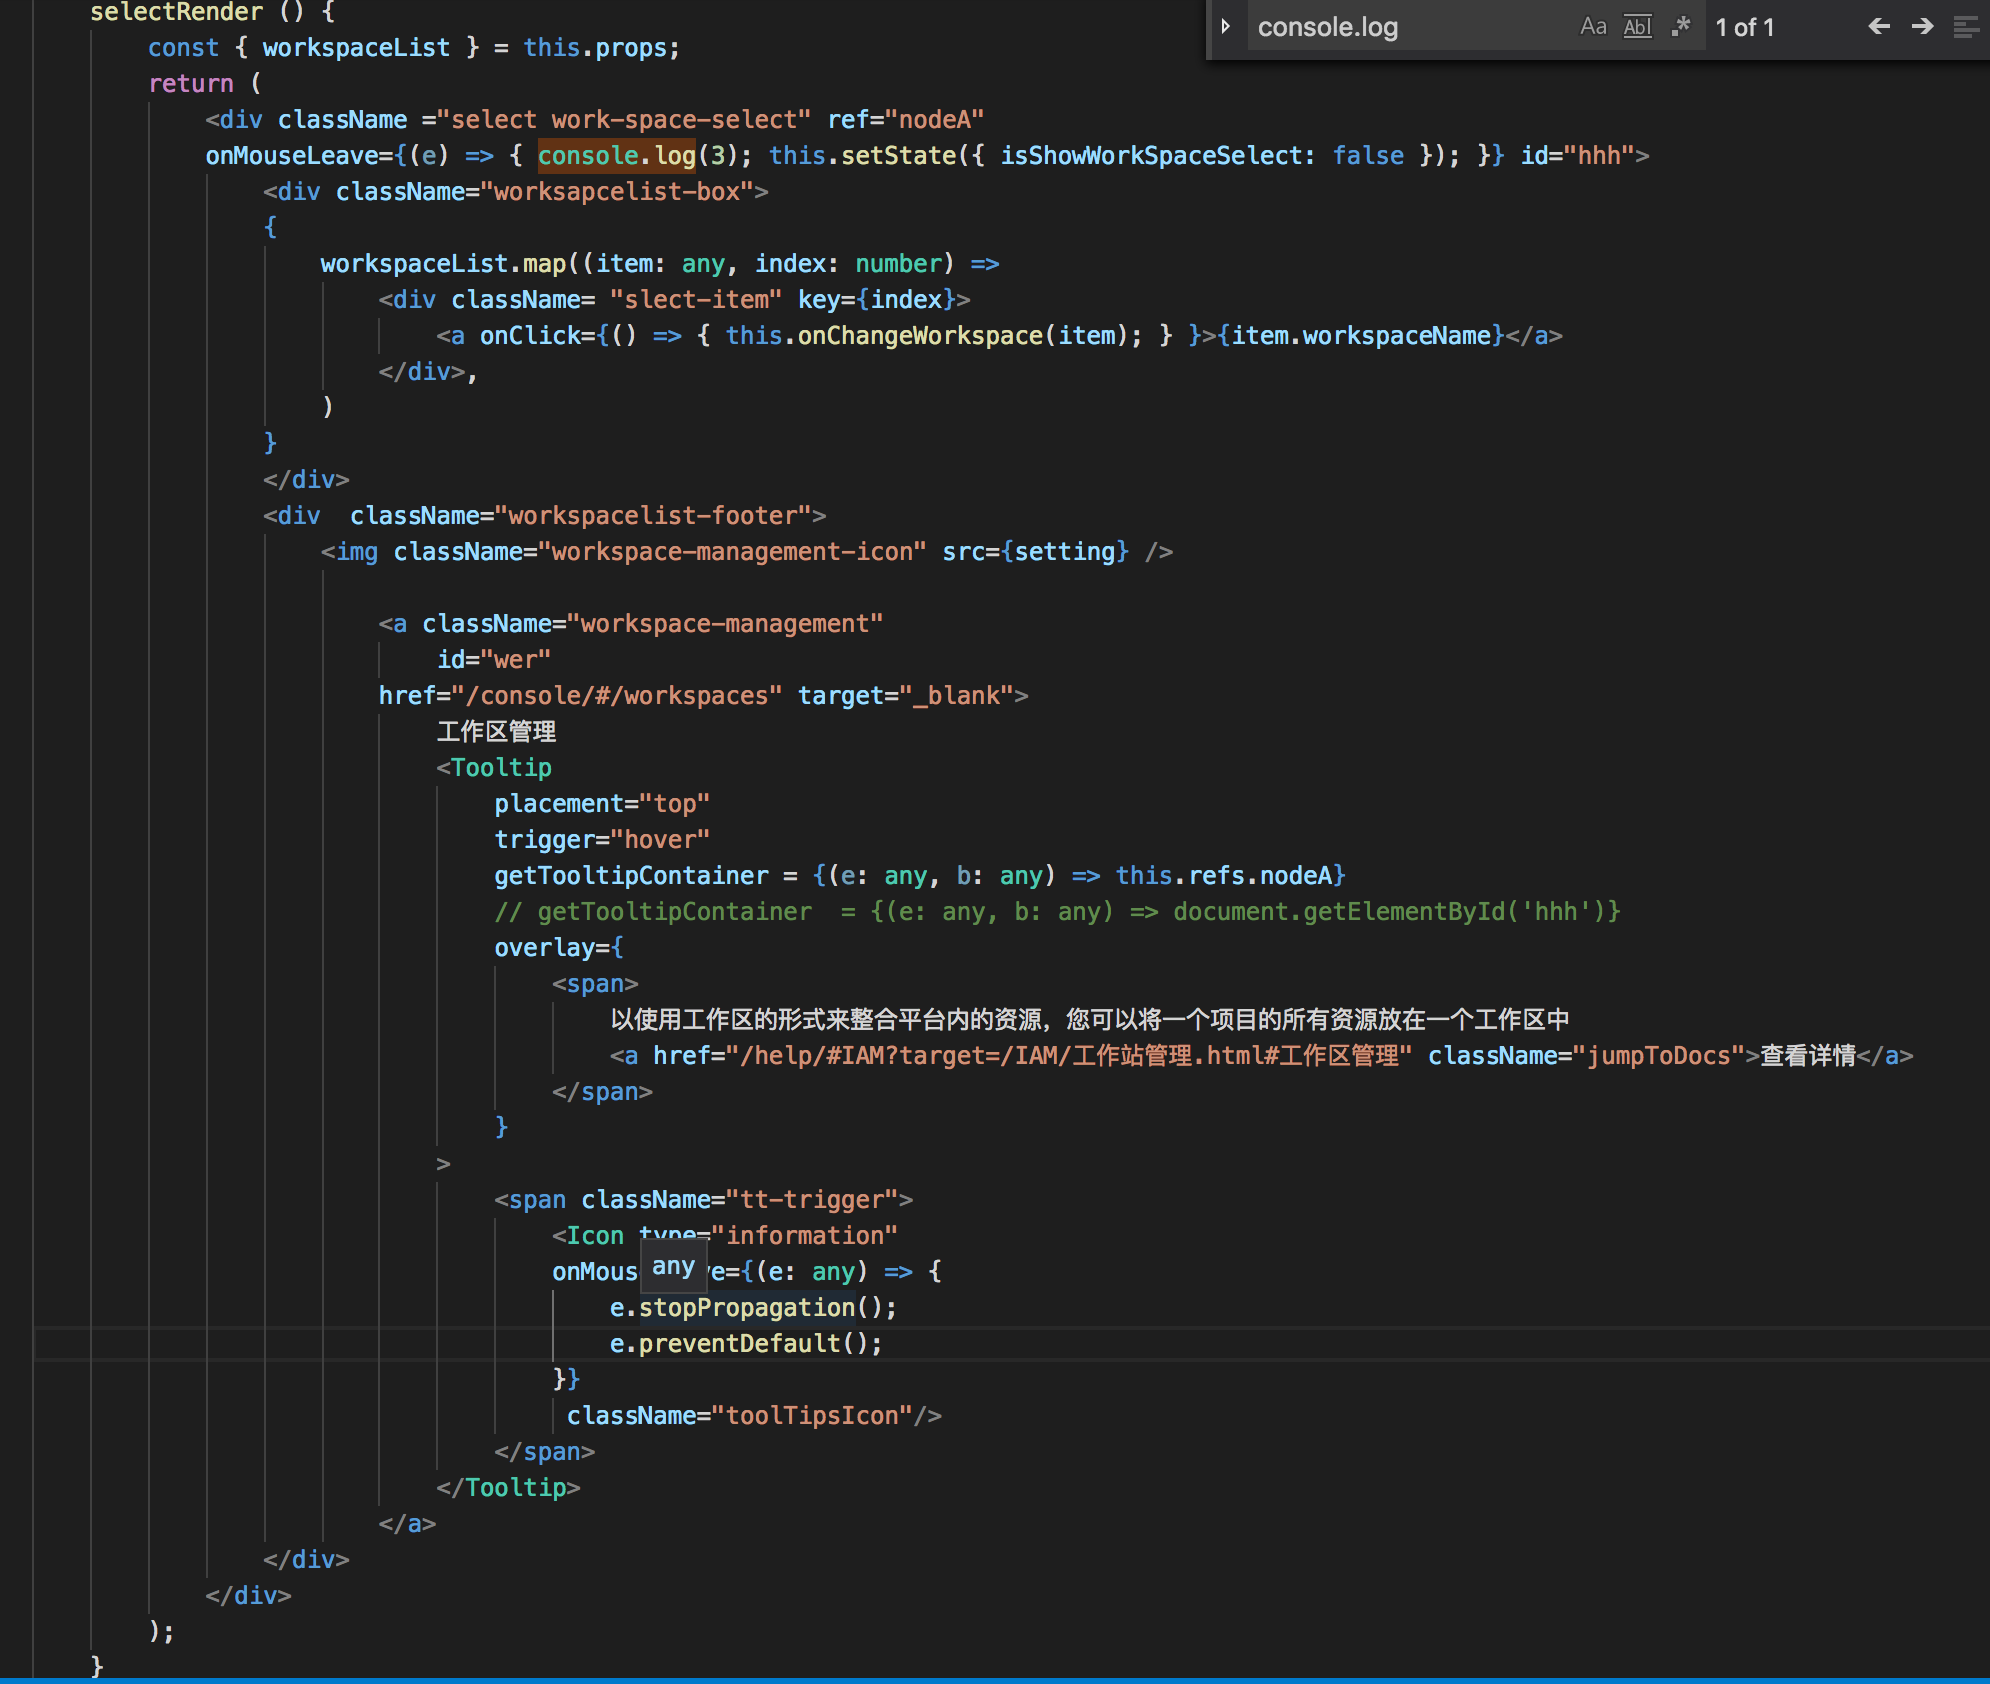1990x1684 pixels.
Task: Toggle Find in Selection icon
Action: click(x=1965, y=27)
